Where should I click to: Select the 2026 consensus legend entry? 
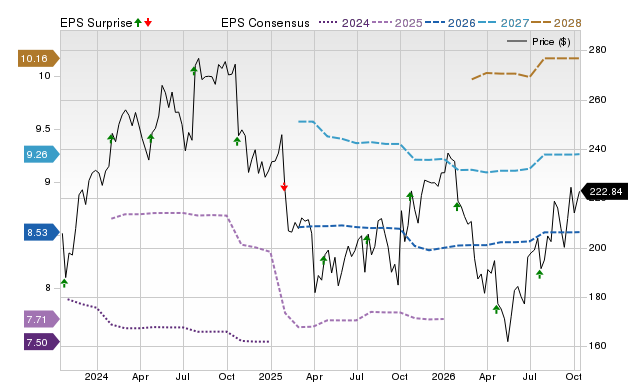[x=450, y=23]
